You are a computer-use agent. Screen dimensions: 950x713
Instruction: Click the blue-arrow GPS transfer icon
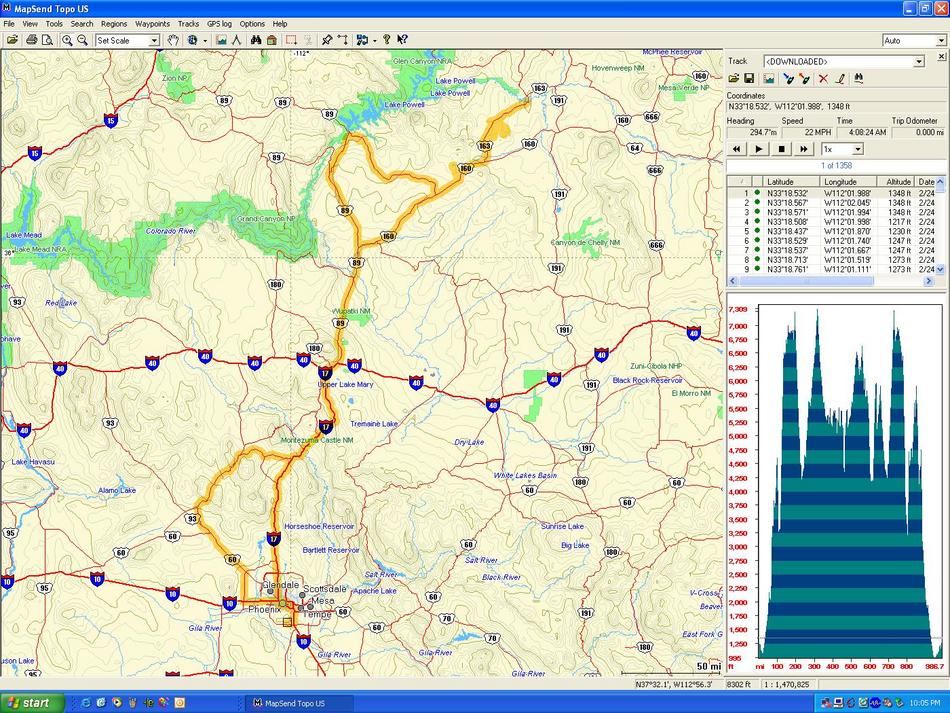(x=788, y=79)
